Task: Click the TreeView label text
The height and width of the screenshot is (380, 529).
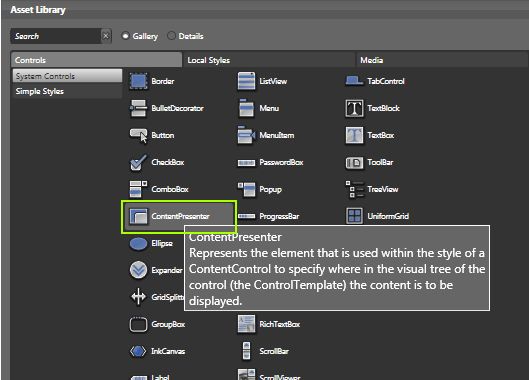Action: [383, 189]
